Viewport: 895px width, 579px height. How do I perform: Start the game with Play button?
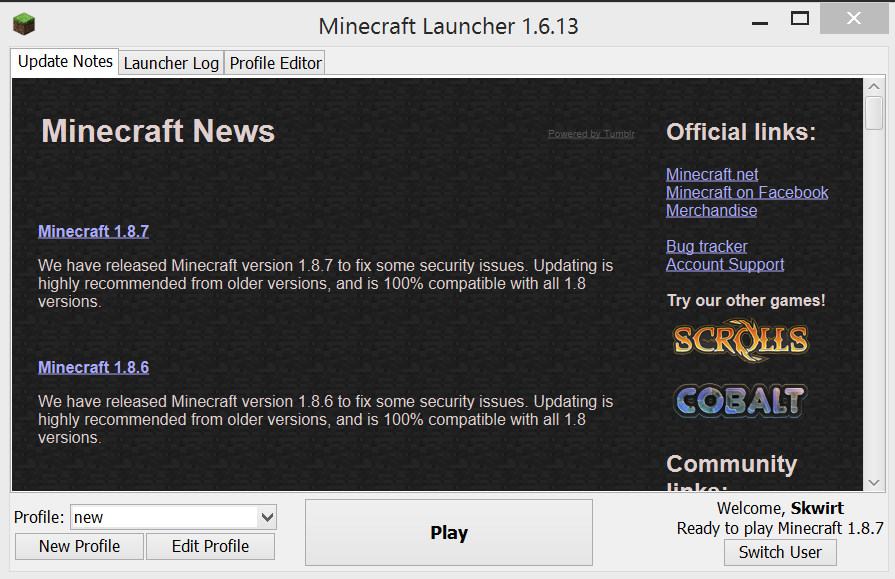click(x=449, y=533)
